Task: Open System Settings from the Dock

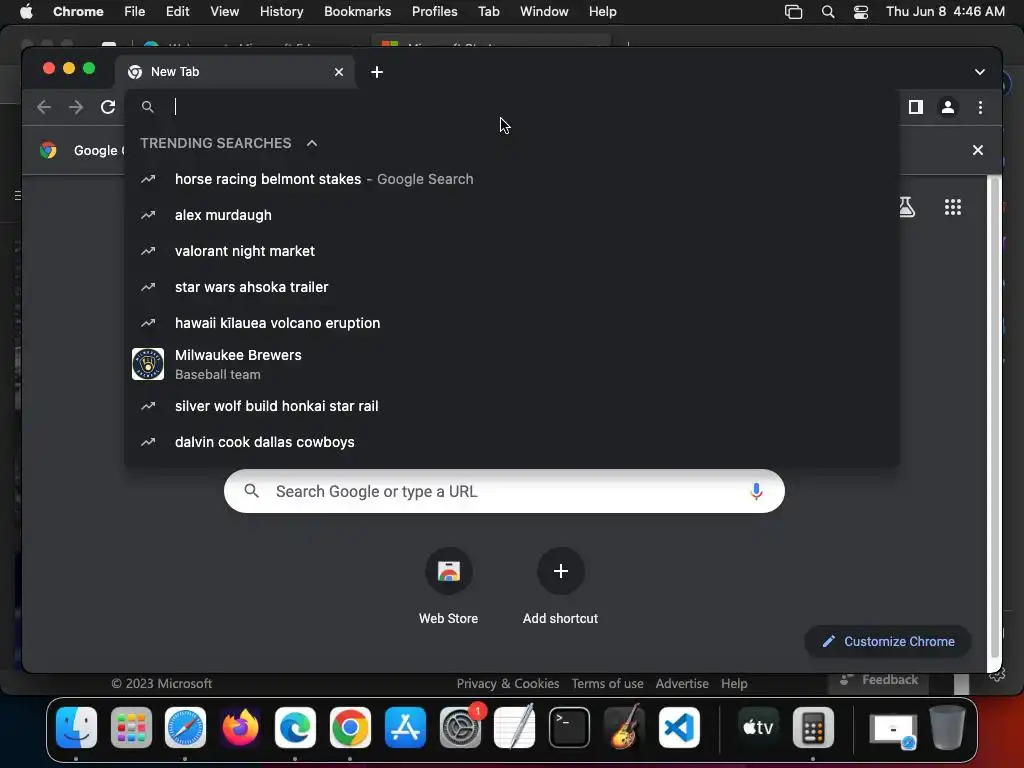Action: pyautogui.click(x=460, y=728)
